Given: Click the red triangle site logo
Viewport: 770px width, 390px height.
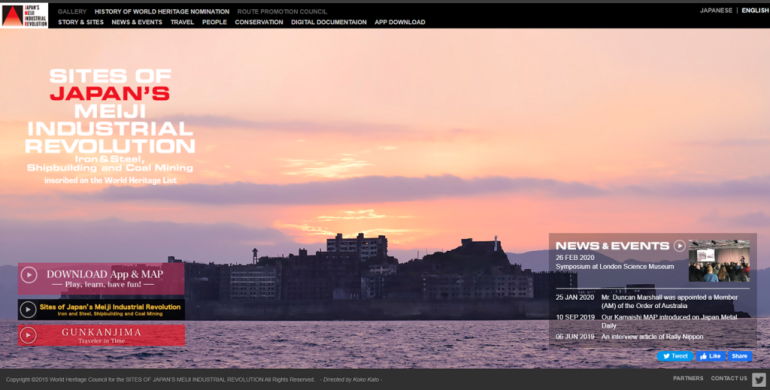Looking at the screenshot, I should click(13, 16).
